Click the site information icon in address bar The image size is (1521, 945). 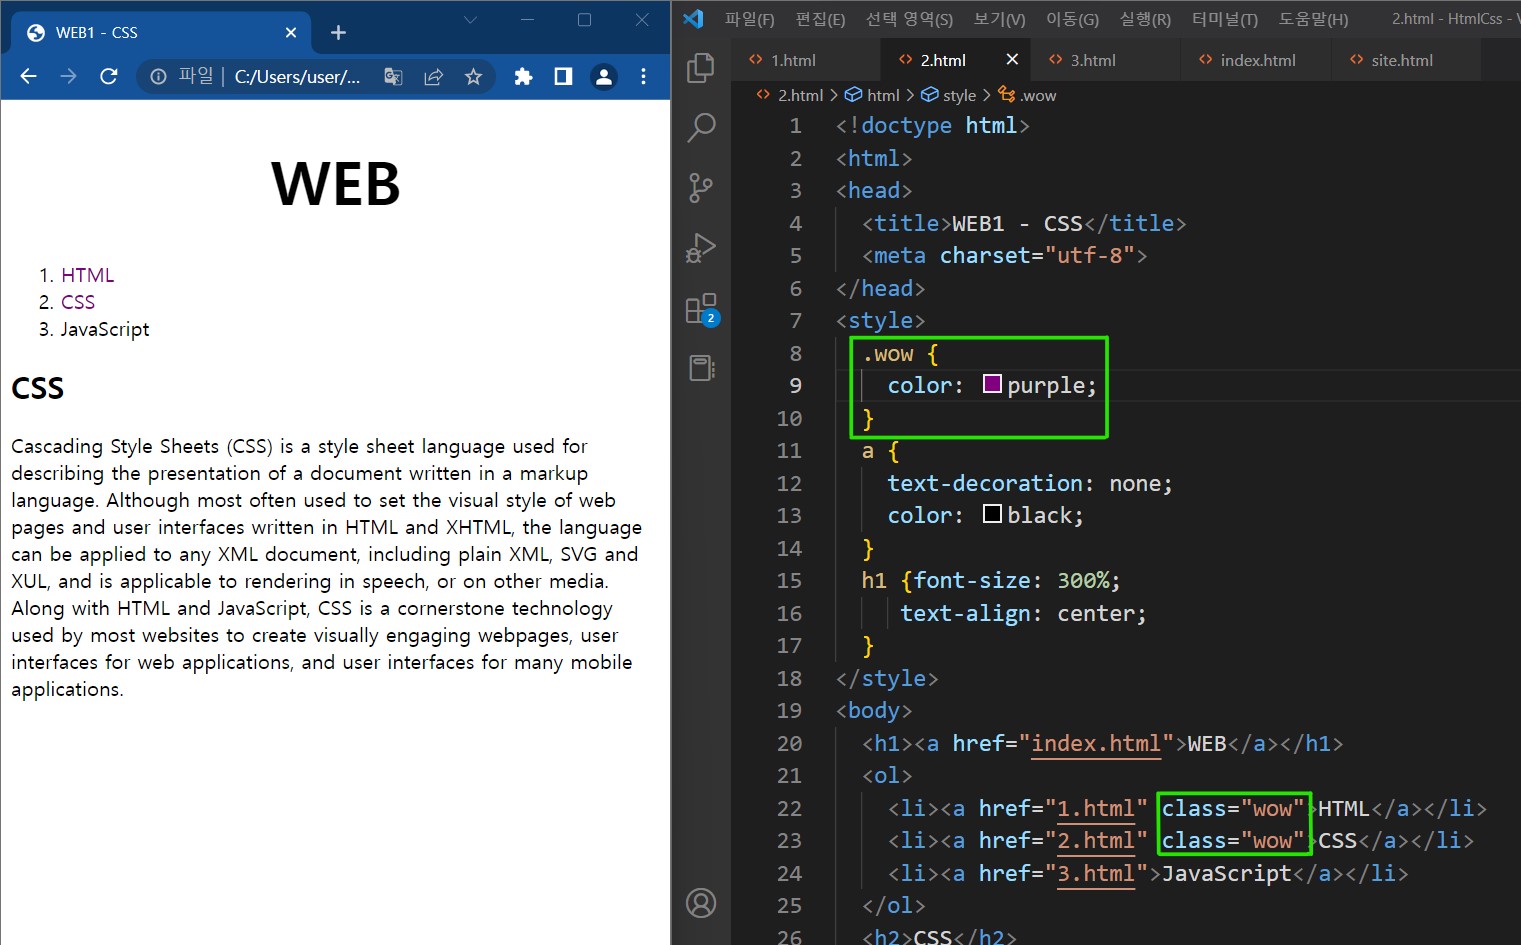(158, 76)
